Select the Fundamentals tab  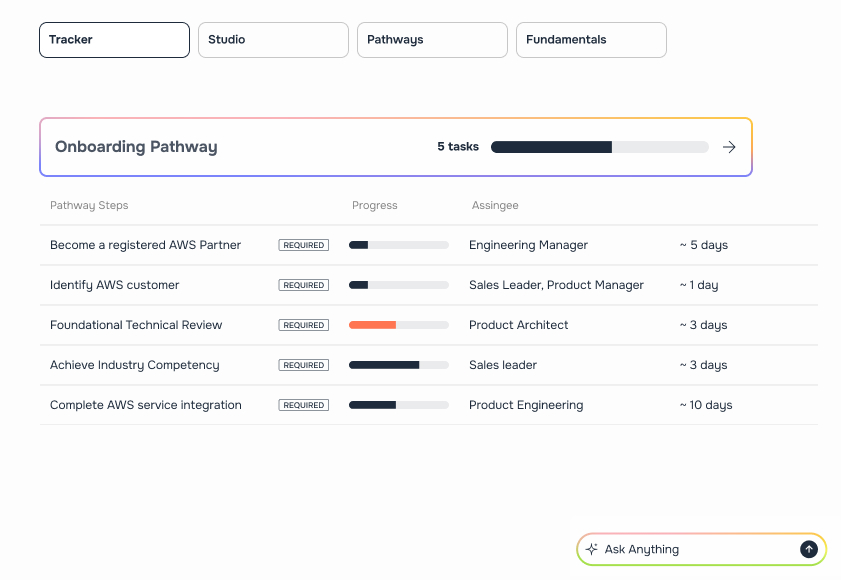click(591, 40)
